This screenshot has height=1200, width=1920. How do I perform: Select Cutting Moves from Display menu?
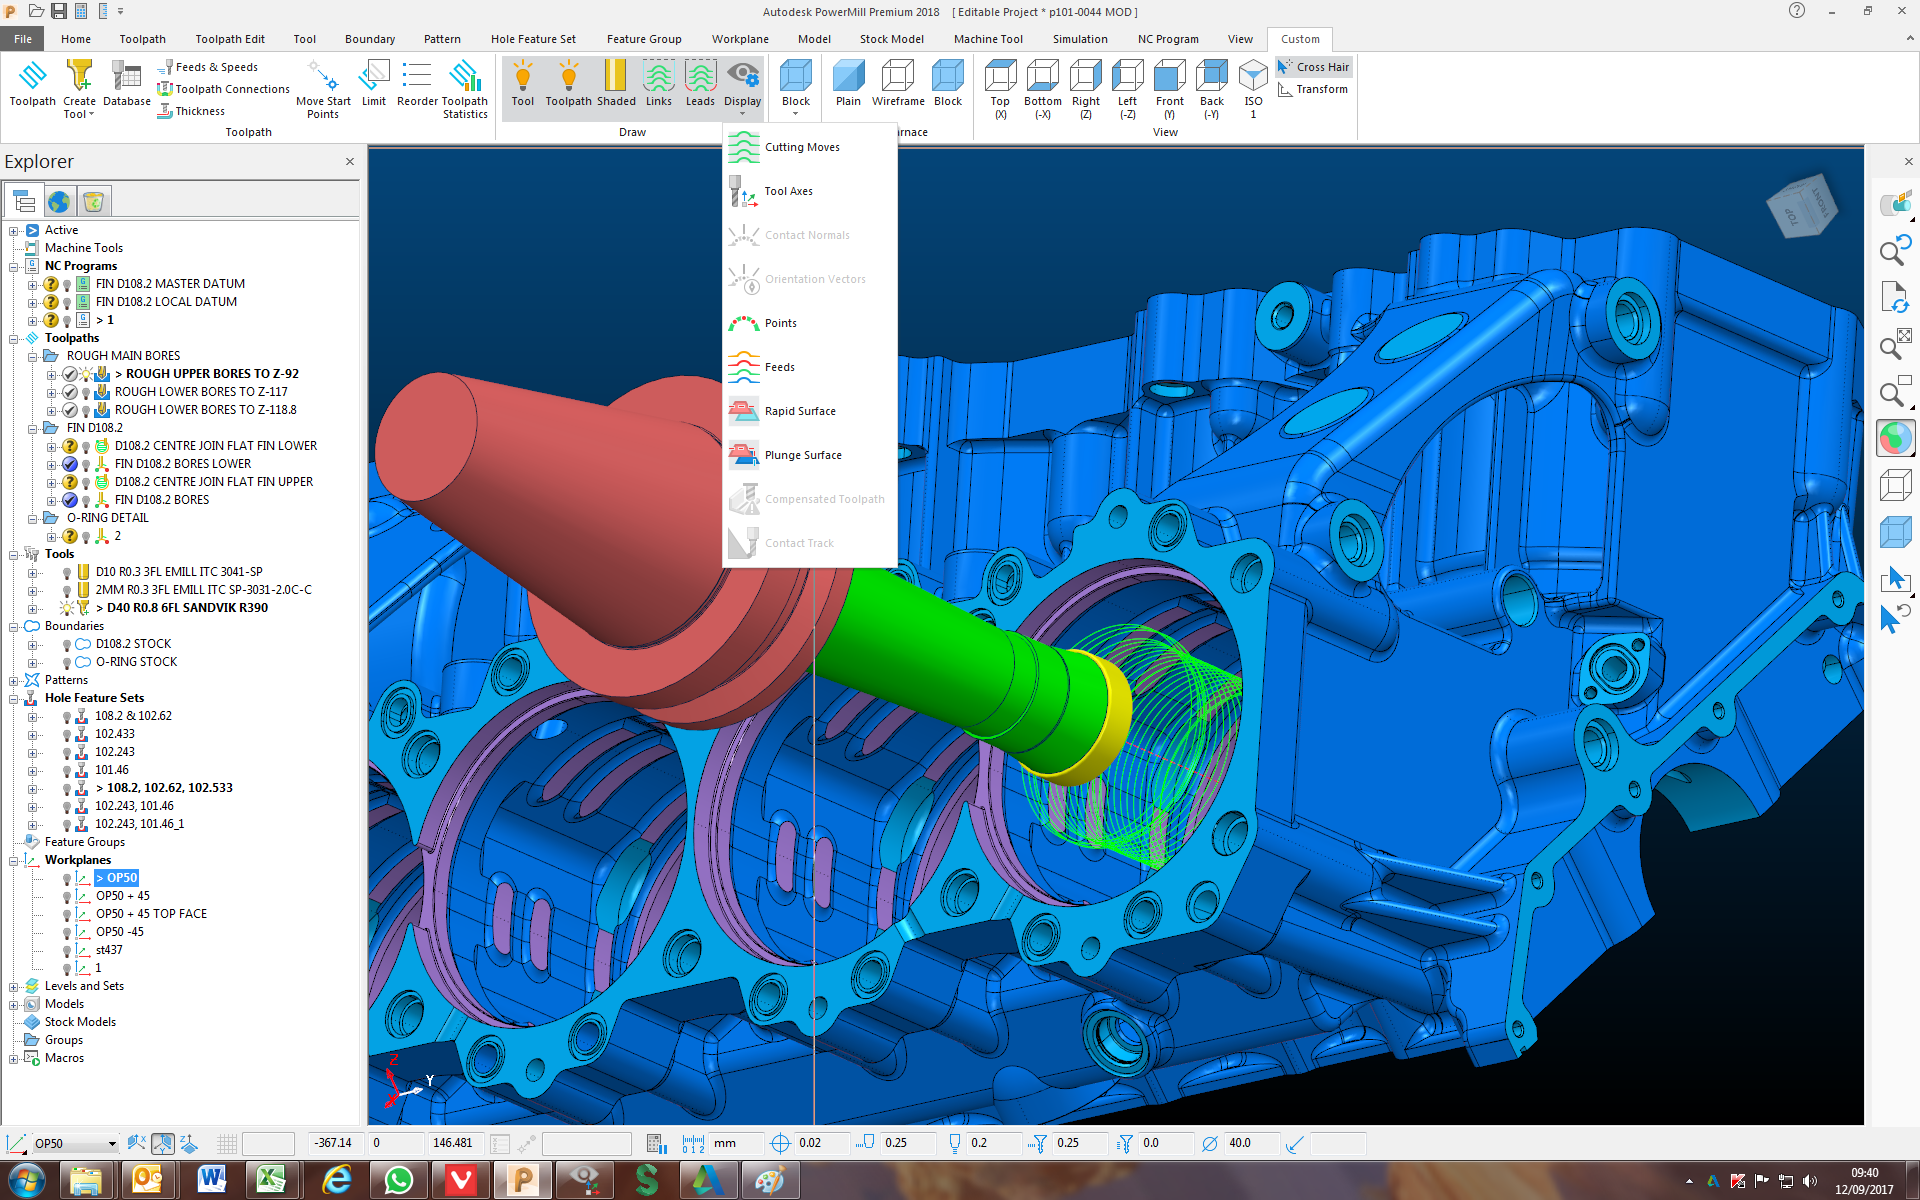pos(801,147)
